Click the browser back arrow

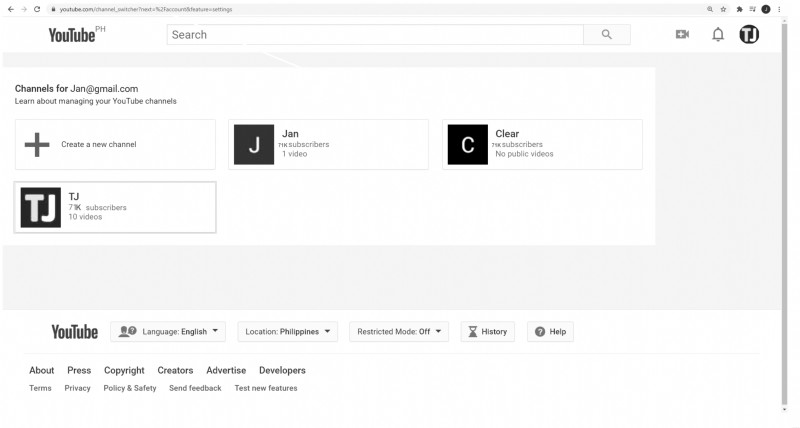click(x=10, y=9)
